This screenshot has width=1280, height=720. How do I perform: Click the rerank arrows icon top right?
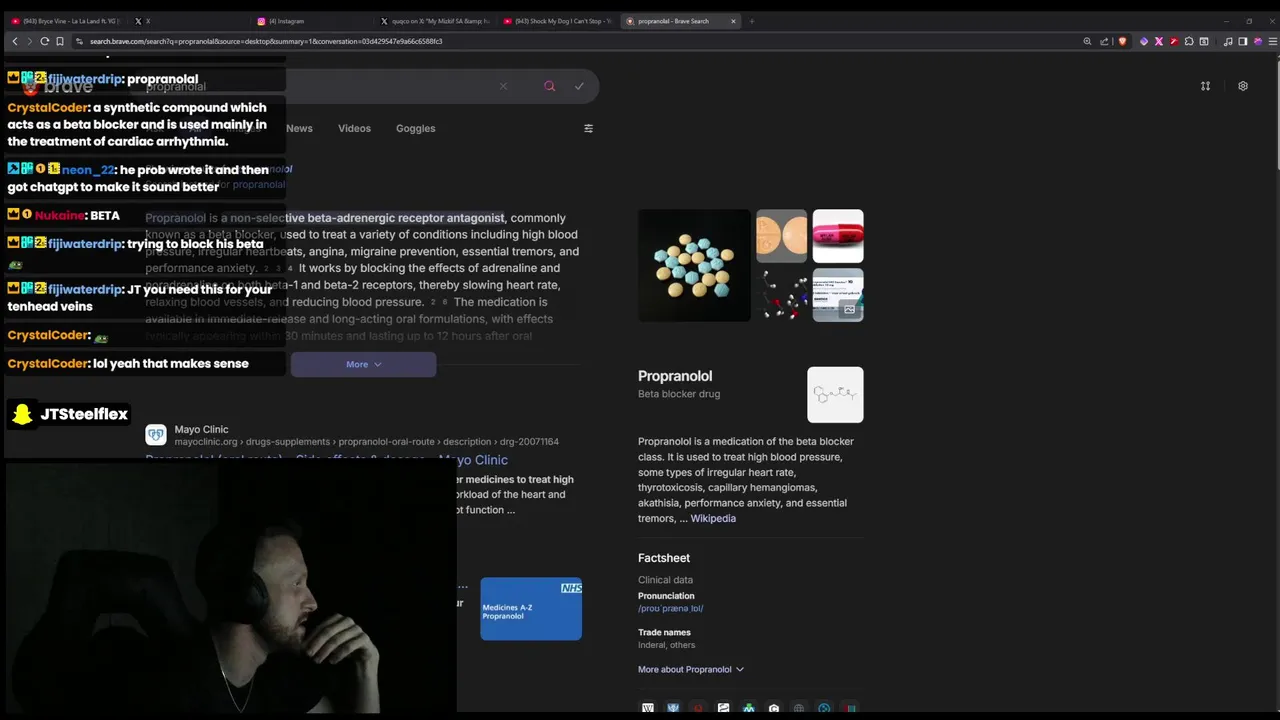coord(1205,86)
